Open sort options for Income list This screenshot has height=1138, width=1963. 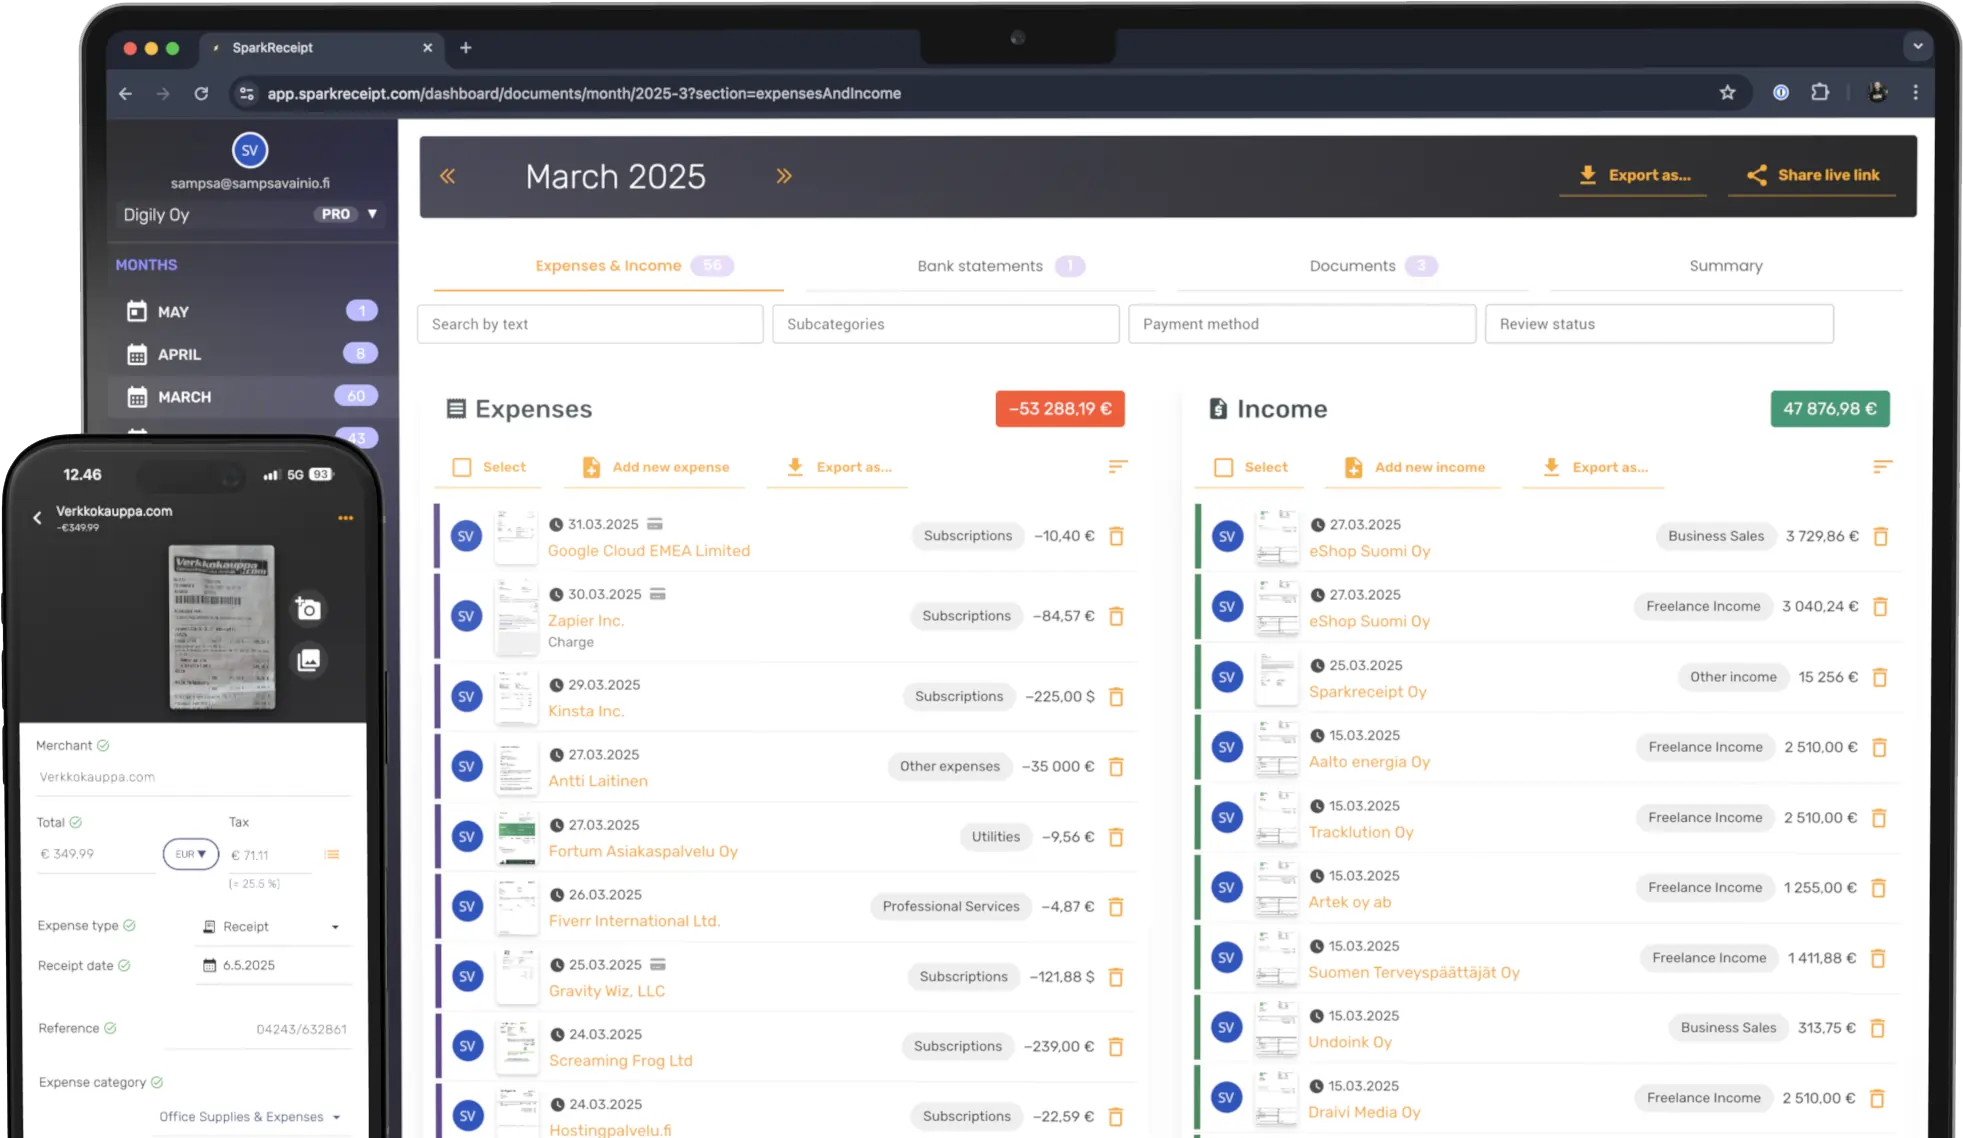click(x=1882, y=467)
